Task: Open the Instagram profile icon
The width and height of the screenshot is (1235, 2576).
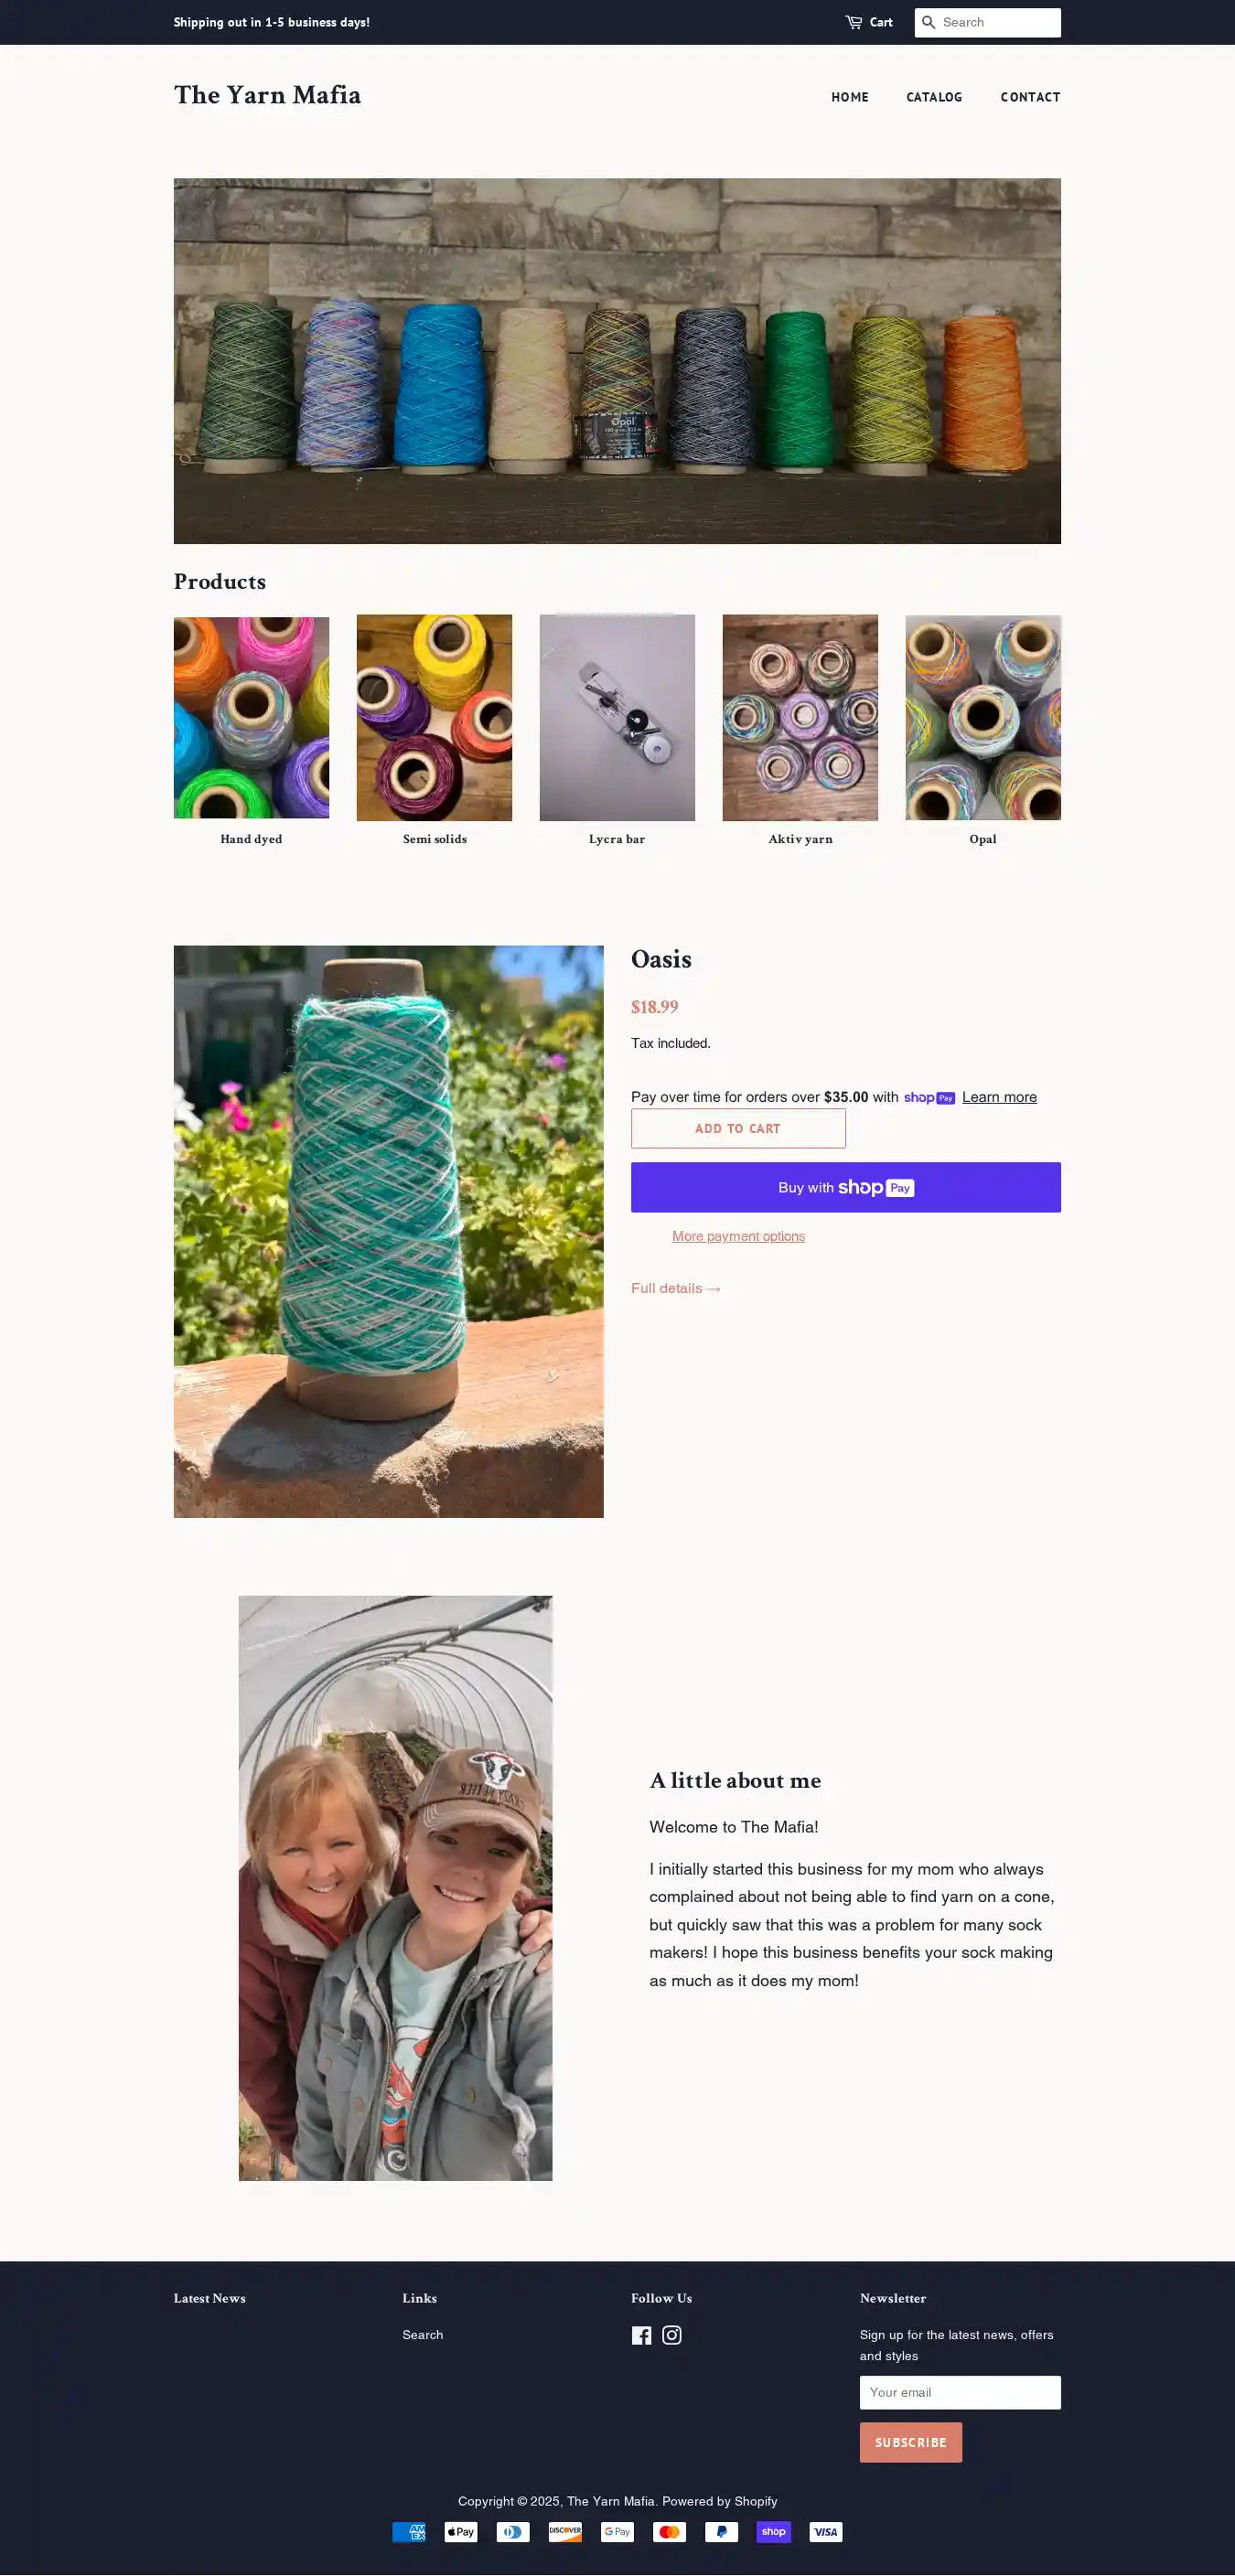Action: [672, 2335]
